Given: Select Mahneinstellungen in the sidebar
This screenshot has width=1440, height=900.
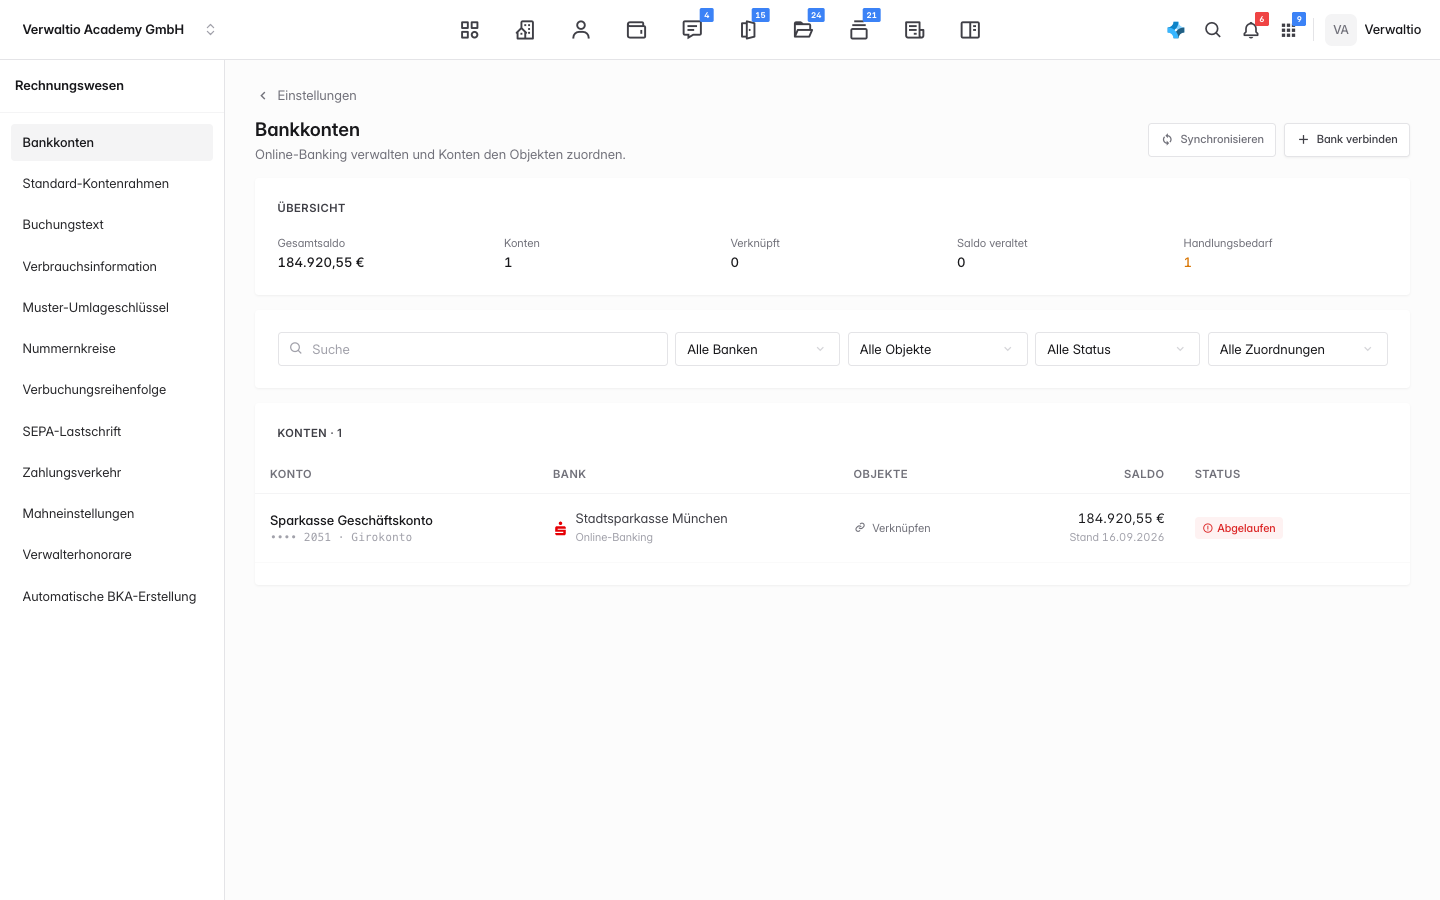Looking at the screenshot, I should [112, 514].
